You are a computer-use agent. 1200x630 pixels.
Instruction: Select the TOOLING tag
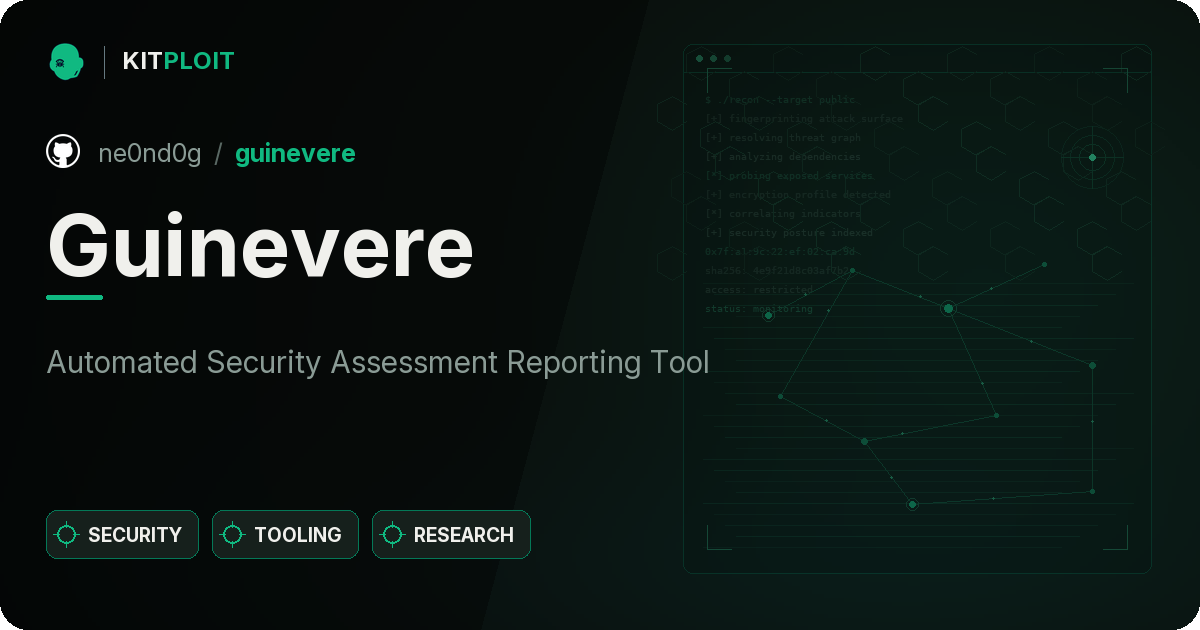point(285,535)
